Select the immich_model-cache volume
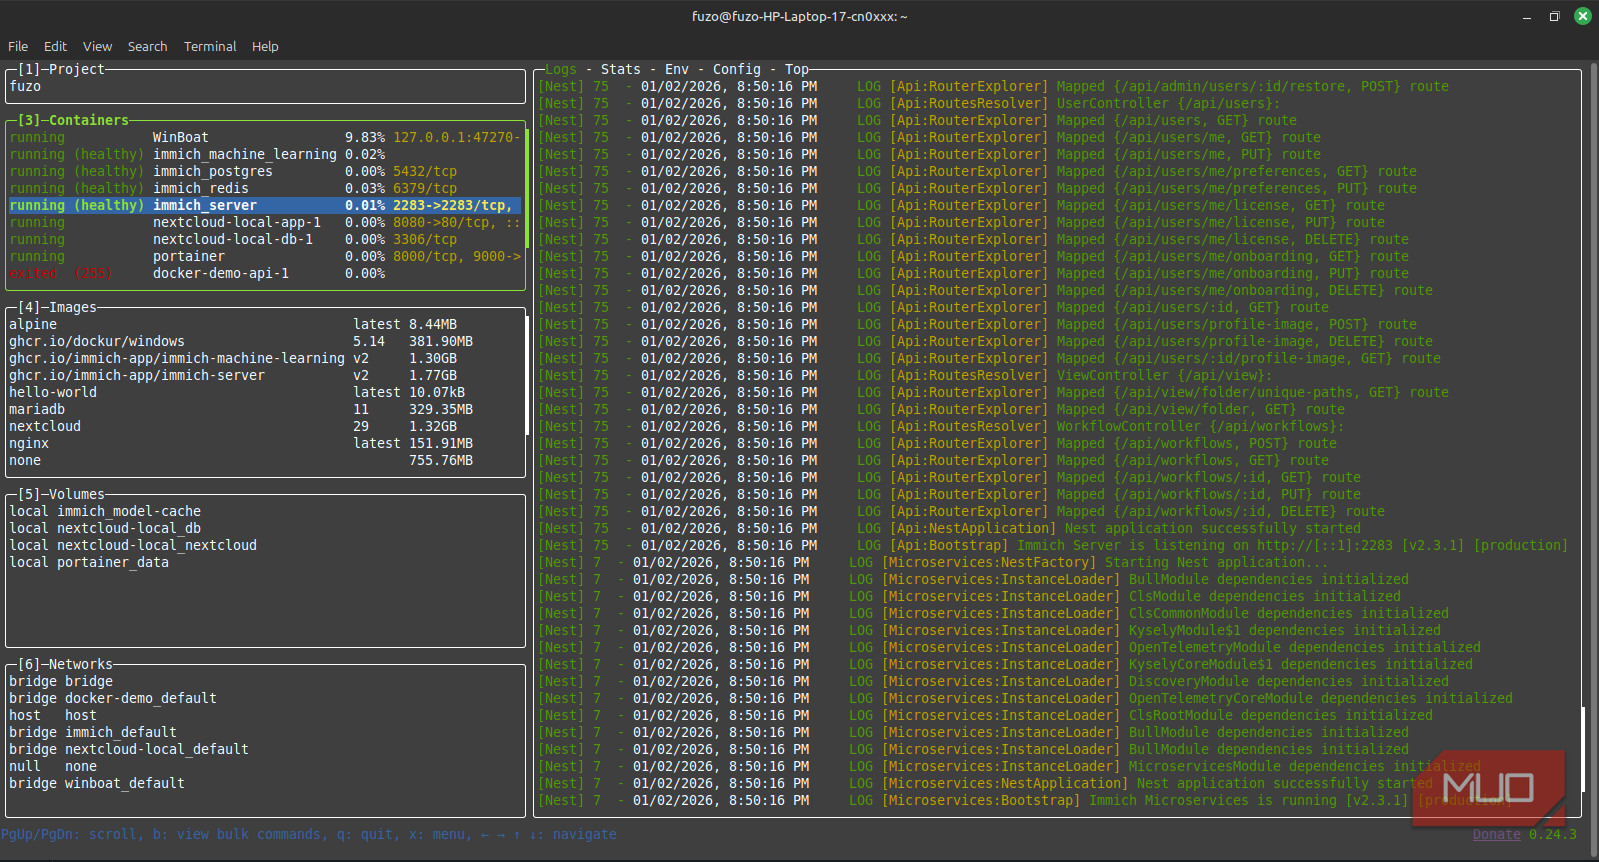This screenshot has width=1599, height=862. coord(265,511)
